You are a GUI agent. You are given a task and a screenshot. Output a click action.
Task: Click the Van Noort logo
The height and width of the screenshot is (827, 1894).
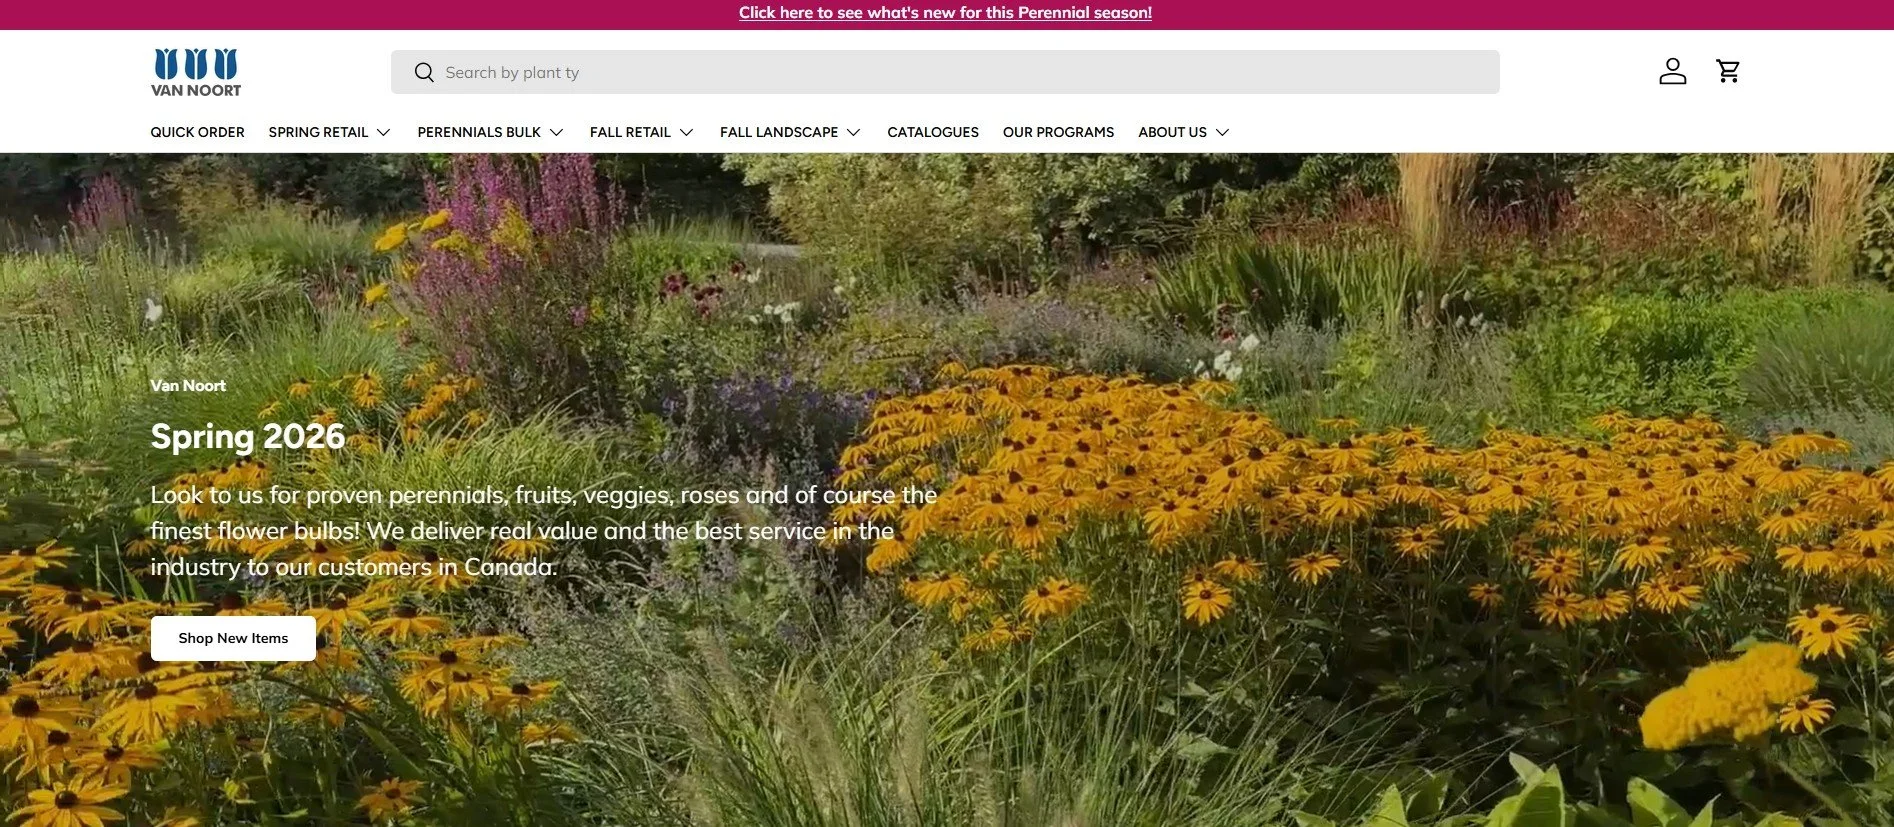(x=196, y=72)
